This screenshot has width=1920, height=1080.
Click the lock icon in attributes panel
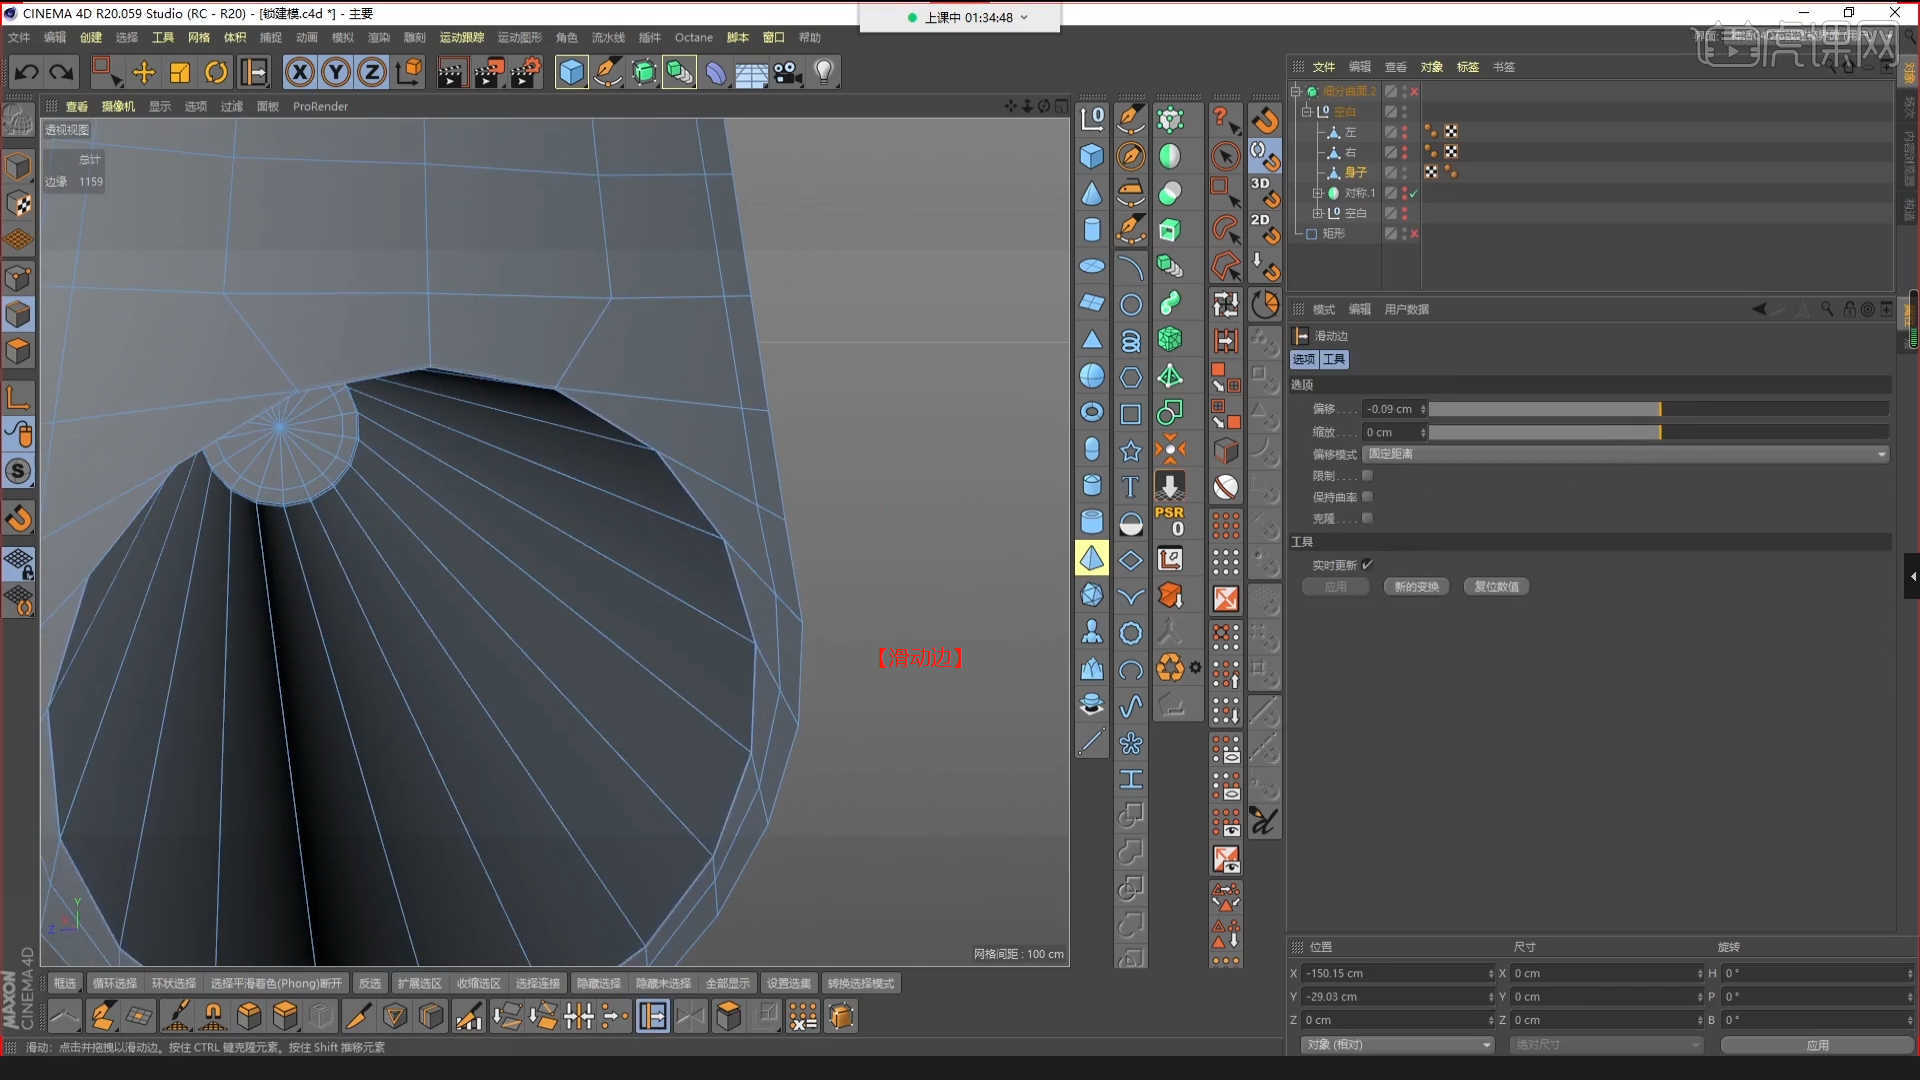(1849, 309)
